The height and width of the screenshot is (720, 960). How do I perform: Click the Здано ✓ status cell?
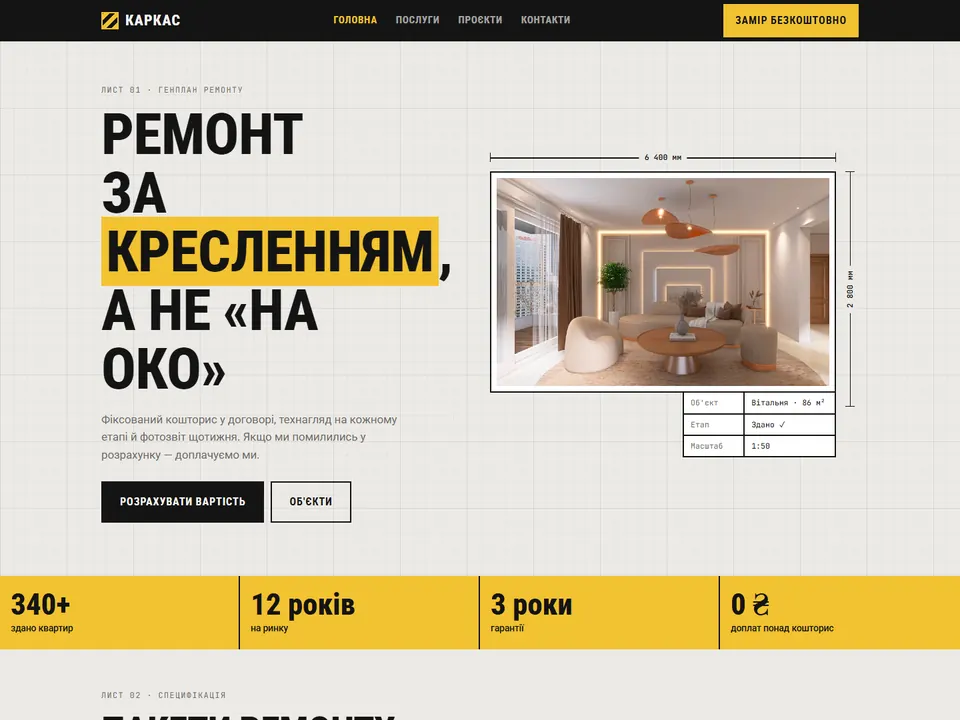click(x=789, y=425)
